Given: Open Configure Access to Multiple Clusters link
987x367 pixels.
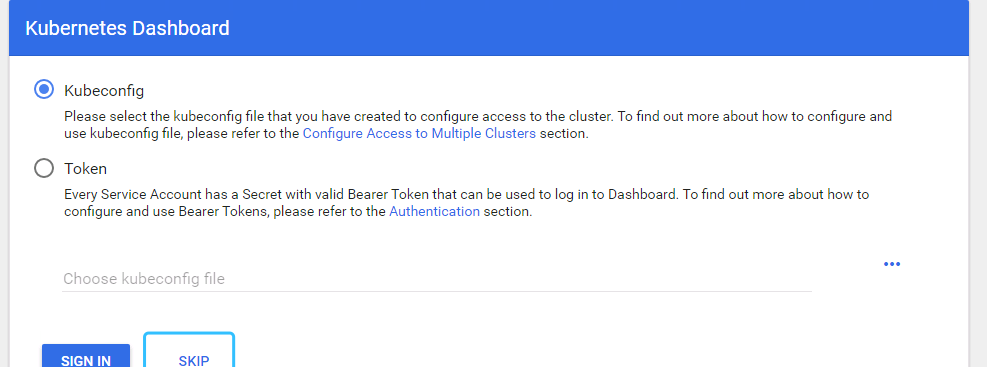Looking at the screenshot, I should (x=419, y=133).
